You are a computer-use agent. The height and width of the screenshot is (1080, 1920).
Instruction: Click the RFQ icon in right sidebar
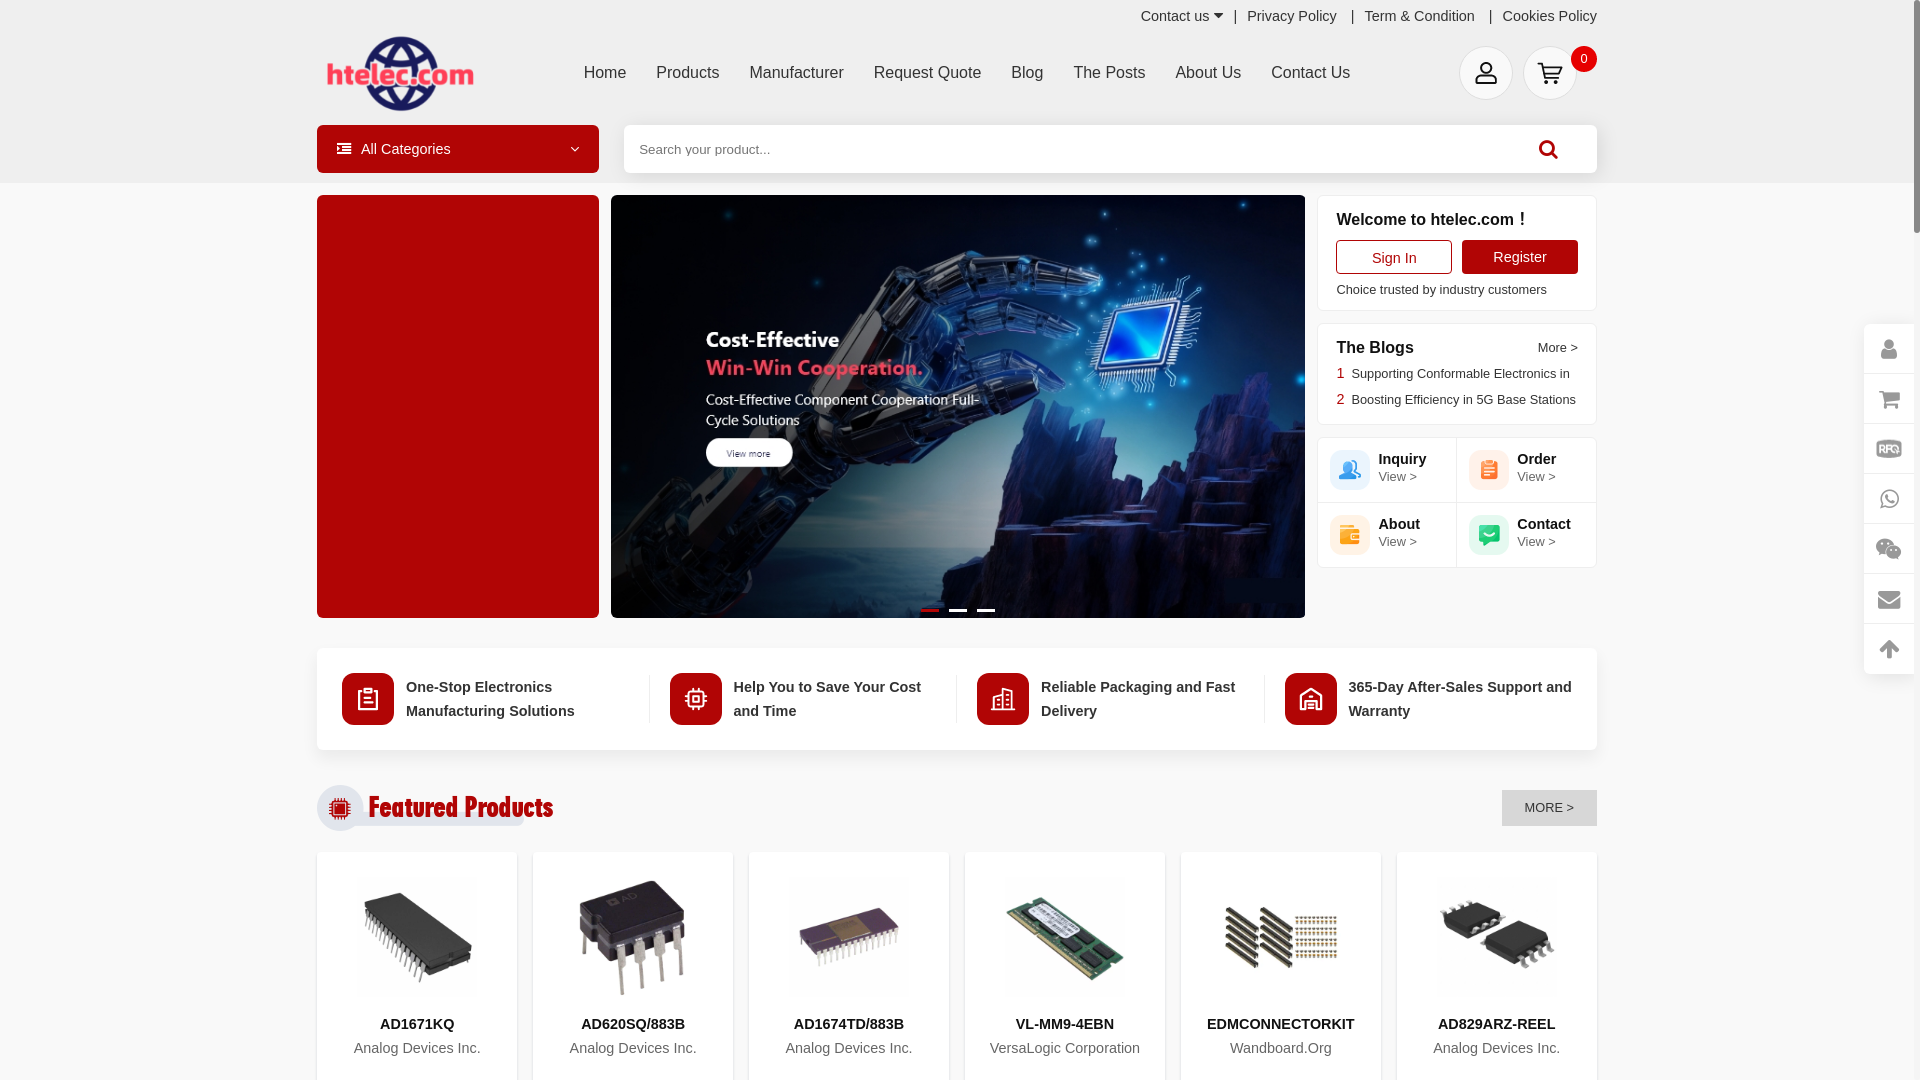[1888, 449]
